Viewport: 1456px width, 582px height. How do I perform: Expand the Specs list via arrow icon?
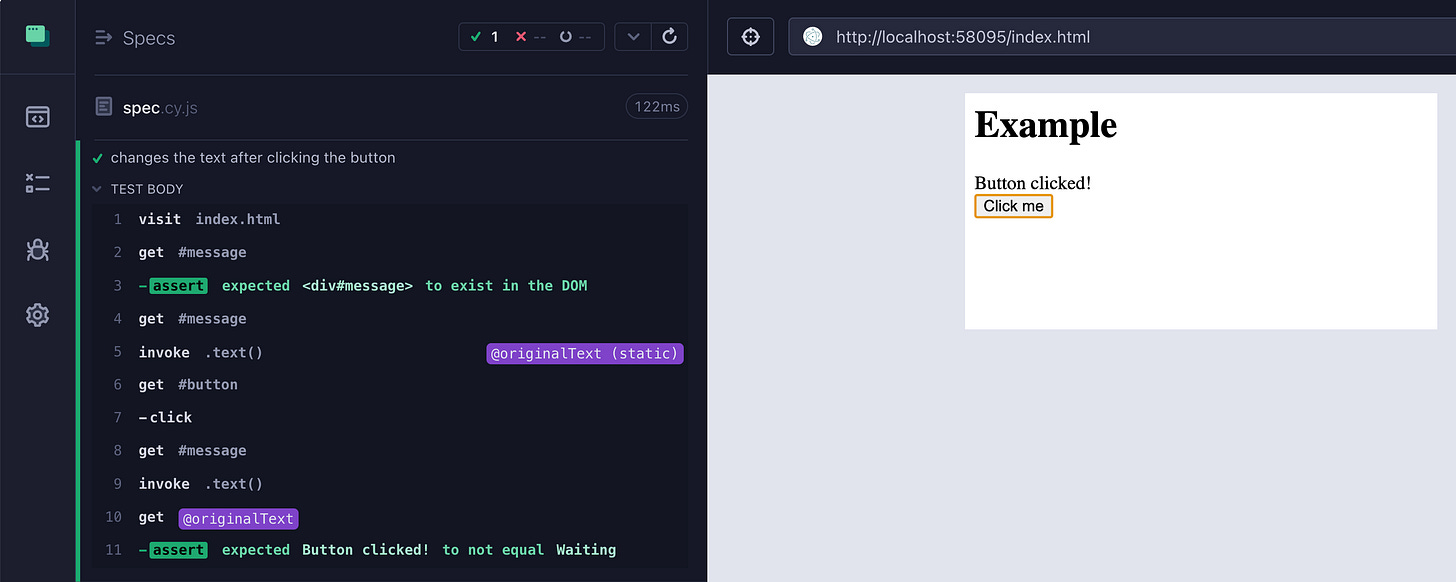(x=103, y=38)
